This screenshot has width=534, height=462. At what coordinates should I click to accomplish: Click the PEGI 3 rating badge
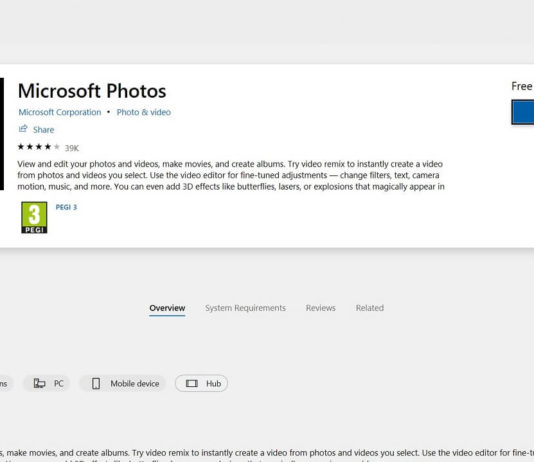coord(34,217)
